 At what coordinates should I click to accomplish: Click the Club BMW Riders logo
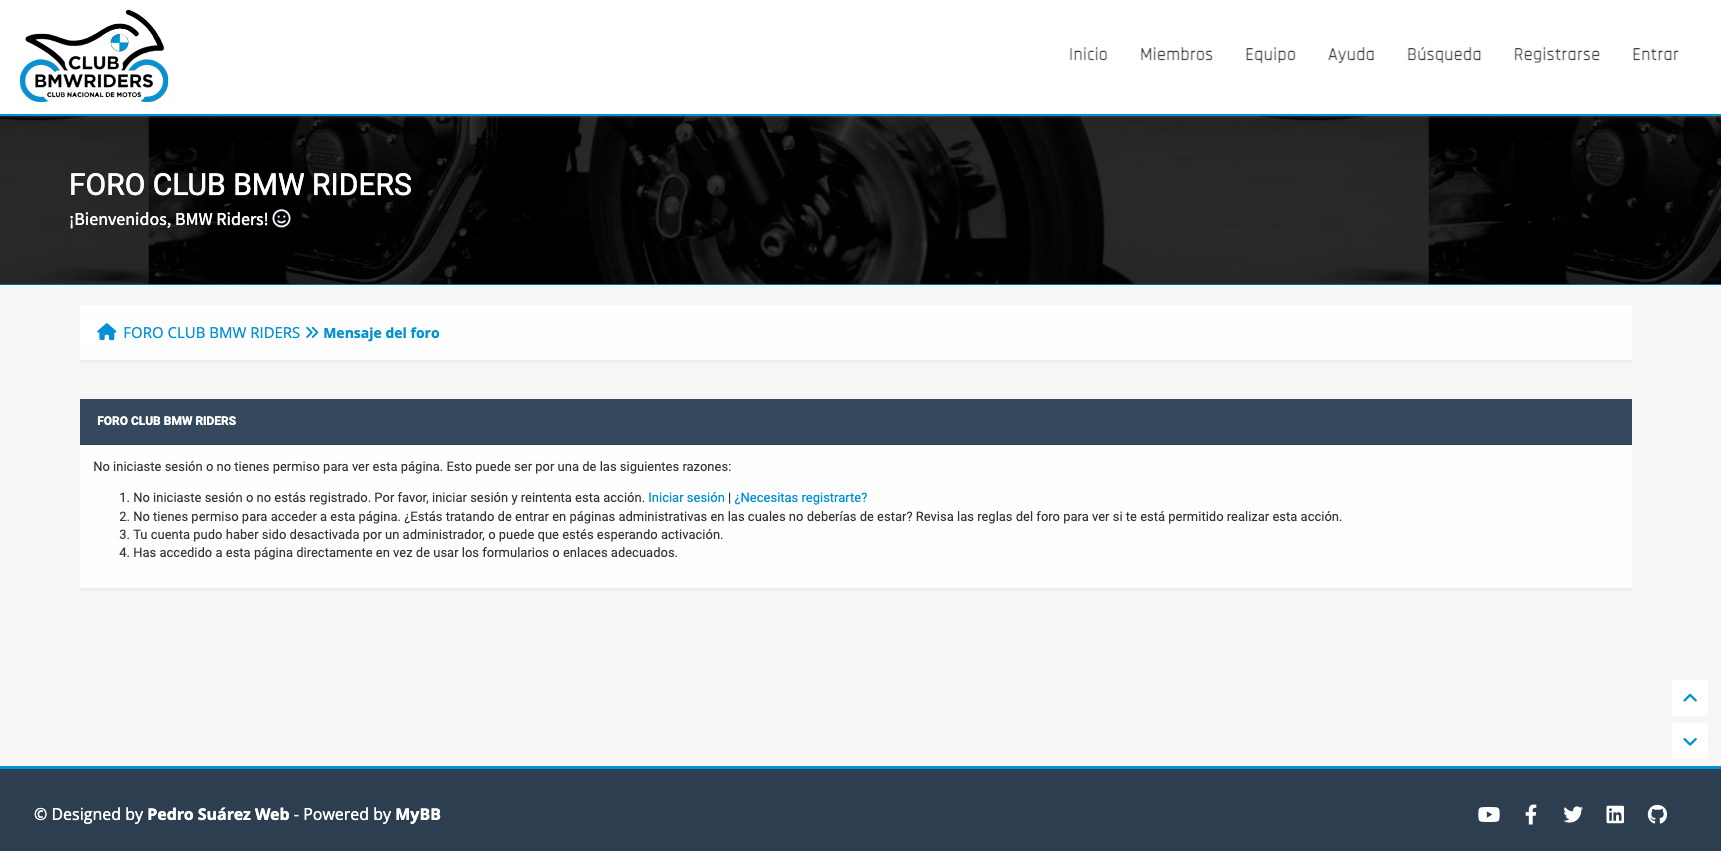[x=94, y=56]
